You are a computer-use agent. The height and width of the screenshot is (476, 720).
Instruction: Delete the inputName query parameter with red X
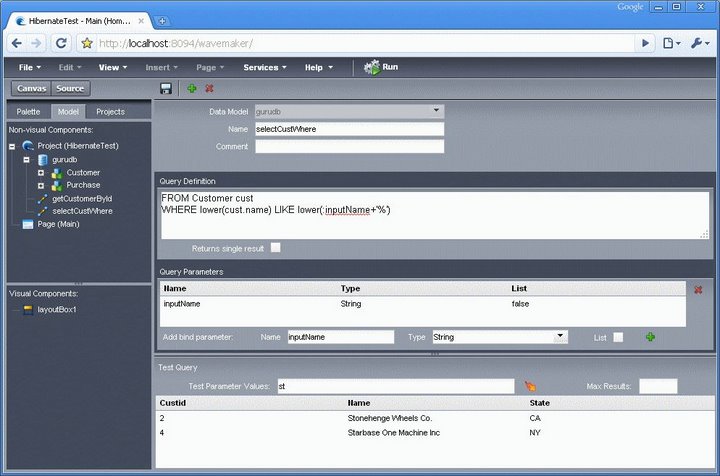click(698, 290)
